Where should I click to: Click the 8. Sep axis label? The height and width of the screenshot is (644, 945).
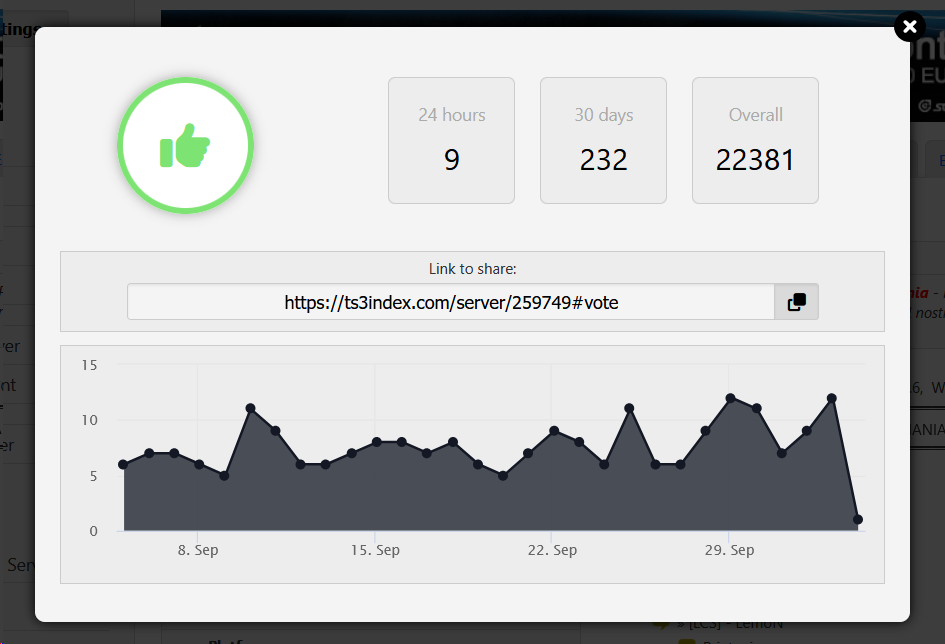pos(198,550)
